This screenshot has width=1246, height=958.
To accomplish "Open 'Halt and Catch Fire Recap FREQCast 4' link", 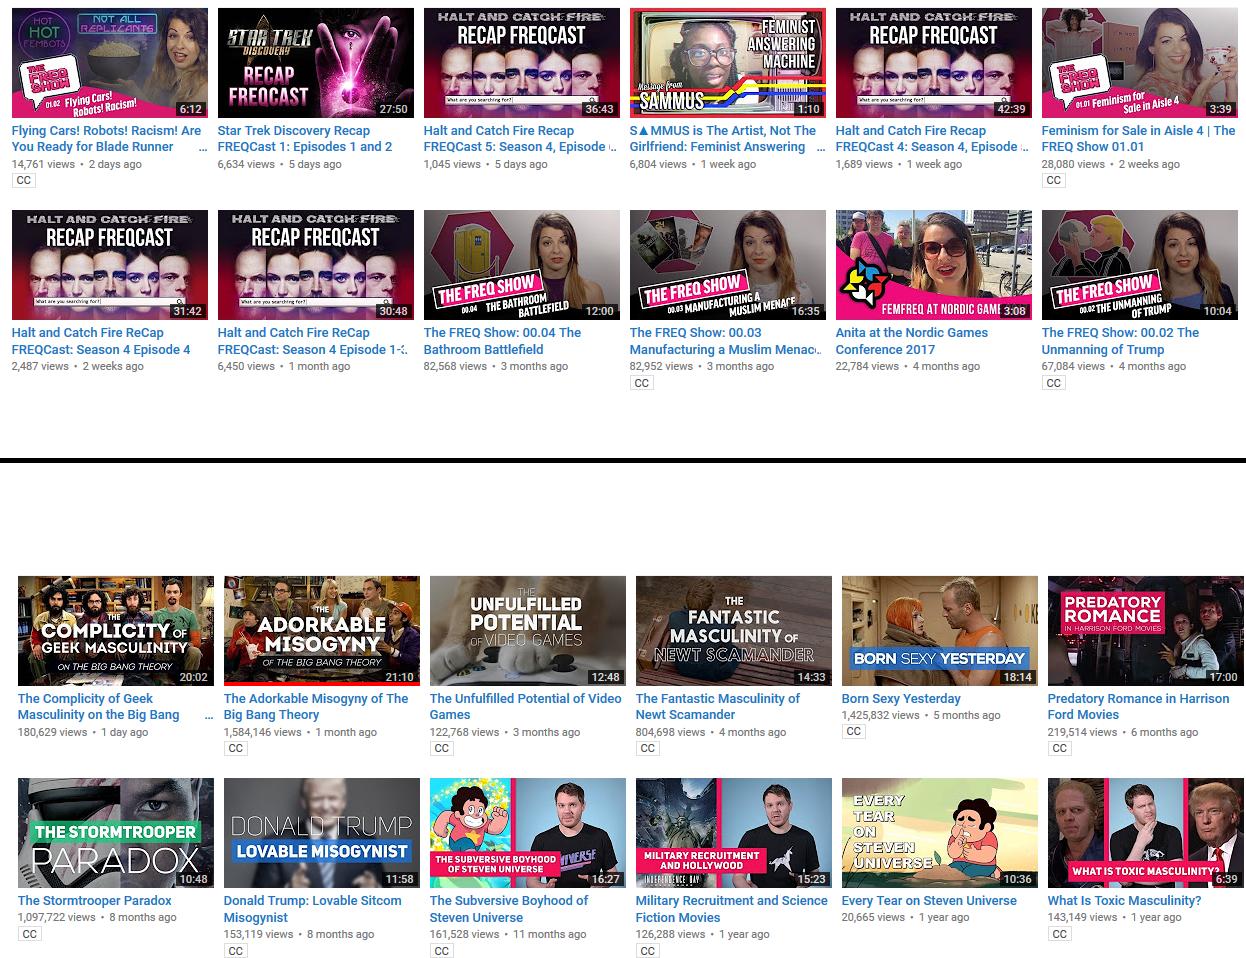I will coord(932,139).
